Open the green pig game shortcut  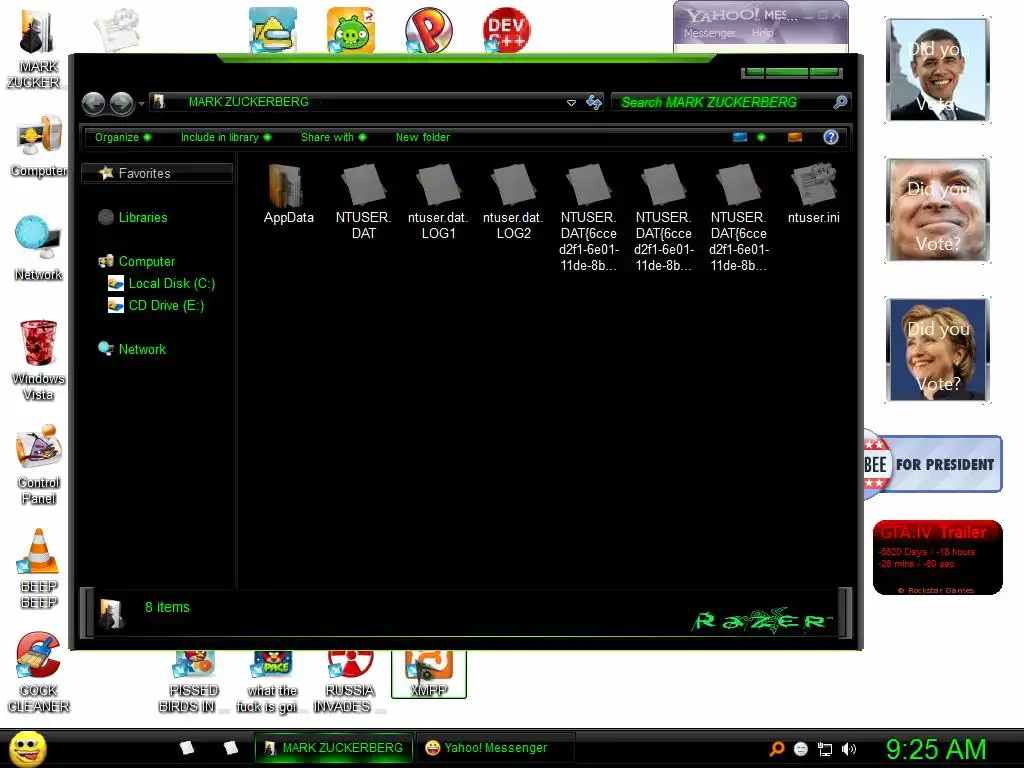(x=351, y=29)
